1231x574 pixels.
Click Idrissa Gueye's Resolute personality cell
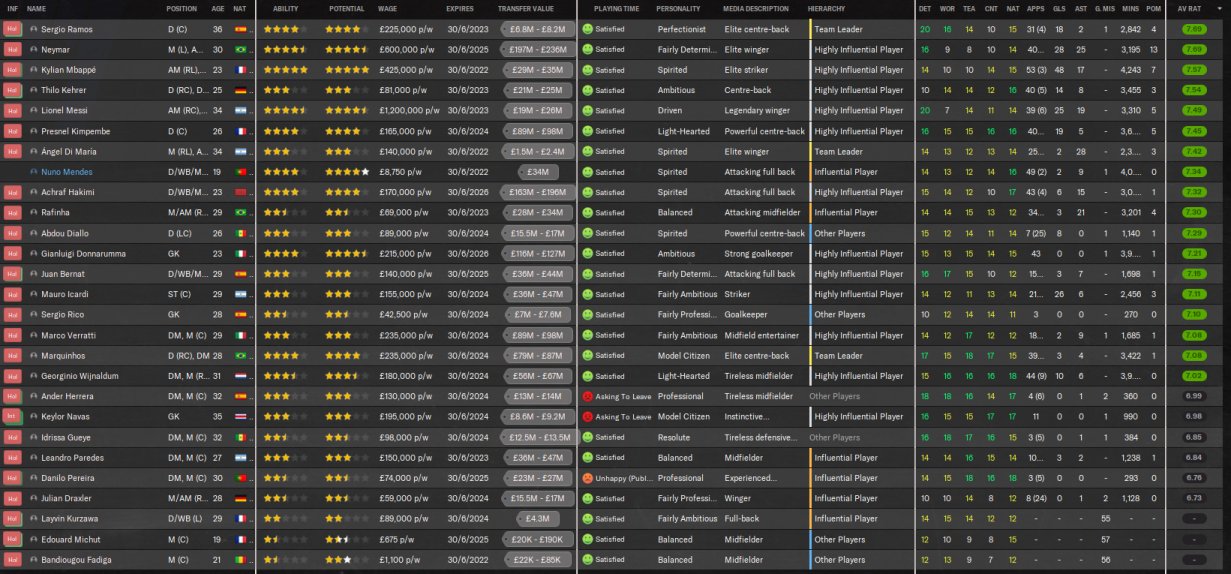coord(674,437)
